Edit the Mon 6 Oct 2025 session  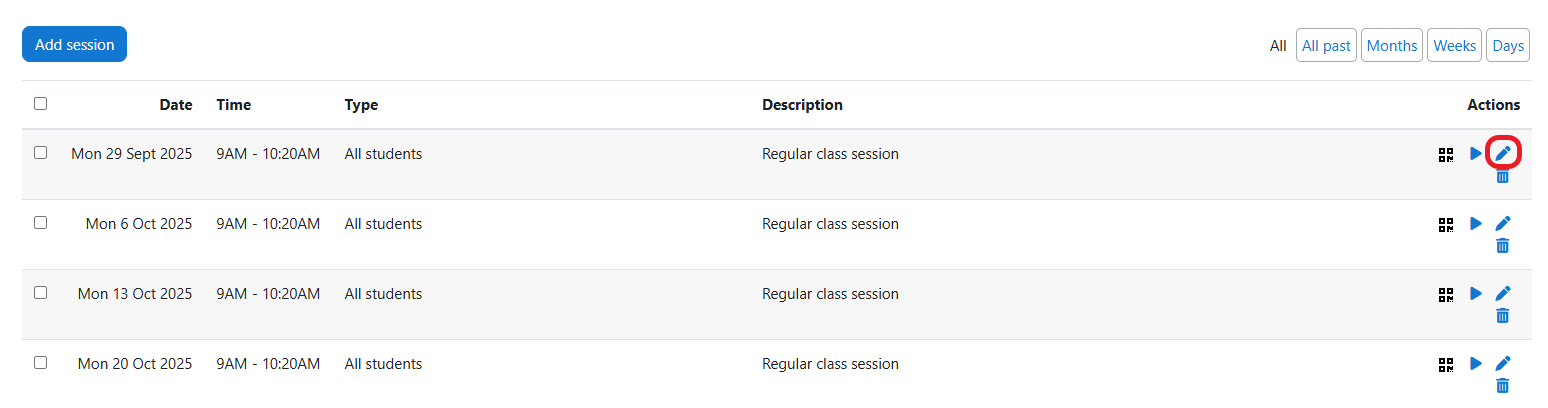(1502, 223)
